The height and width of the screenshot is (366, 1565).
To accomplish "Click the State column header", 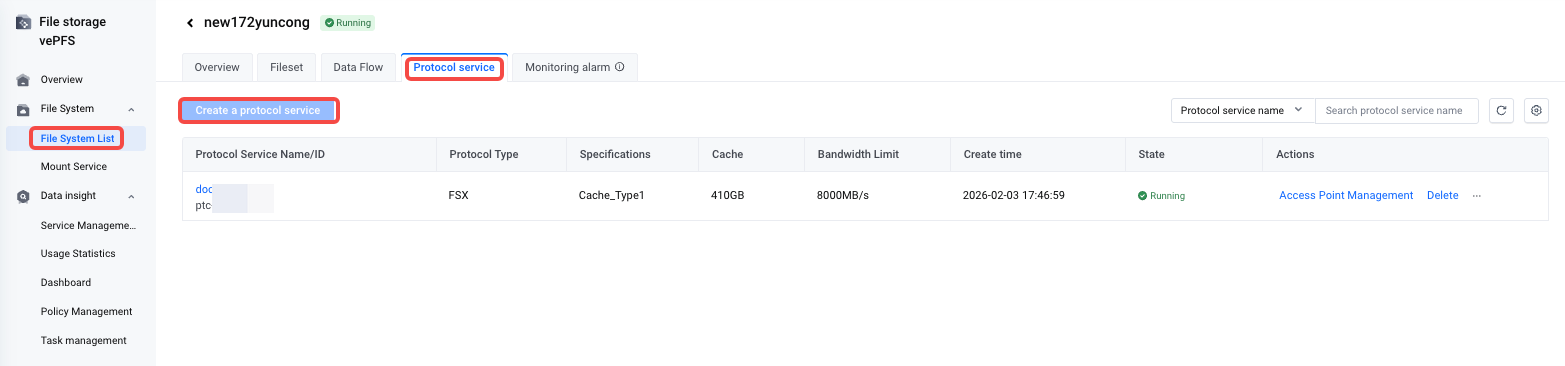I will (x=1151, y=155).
